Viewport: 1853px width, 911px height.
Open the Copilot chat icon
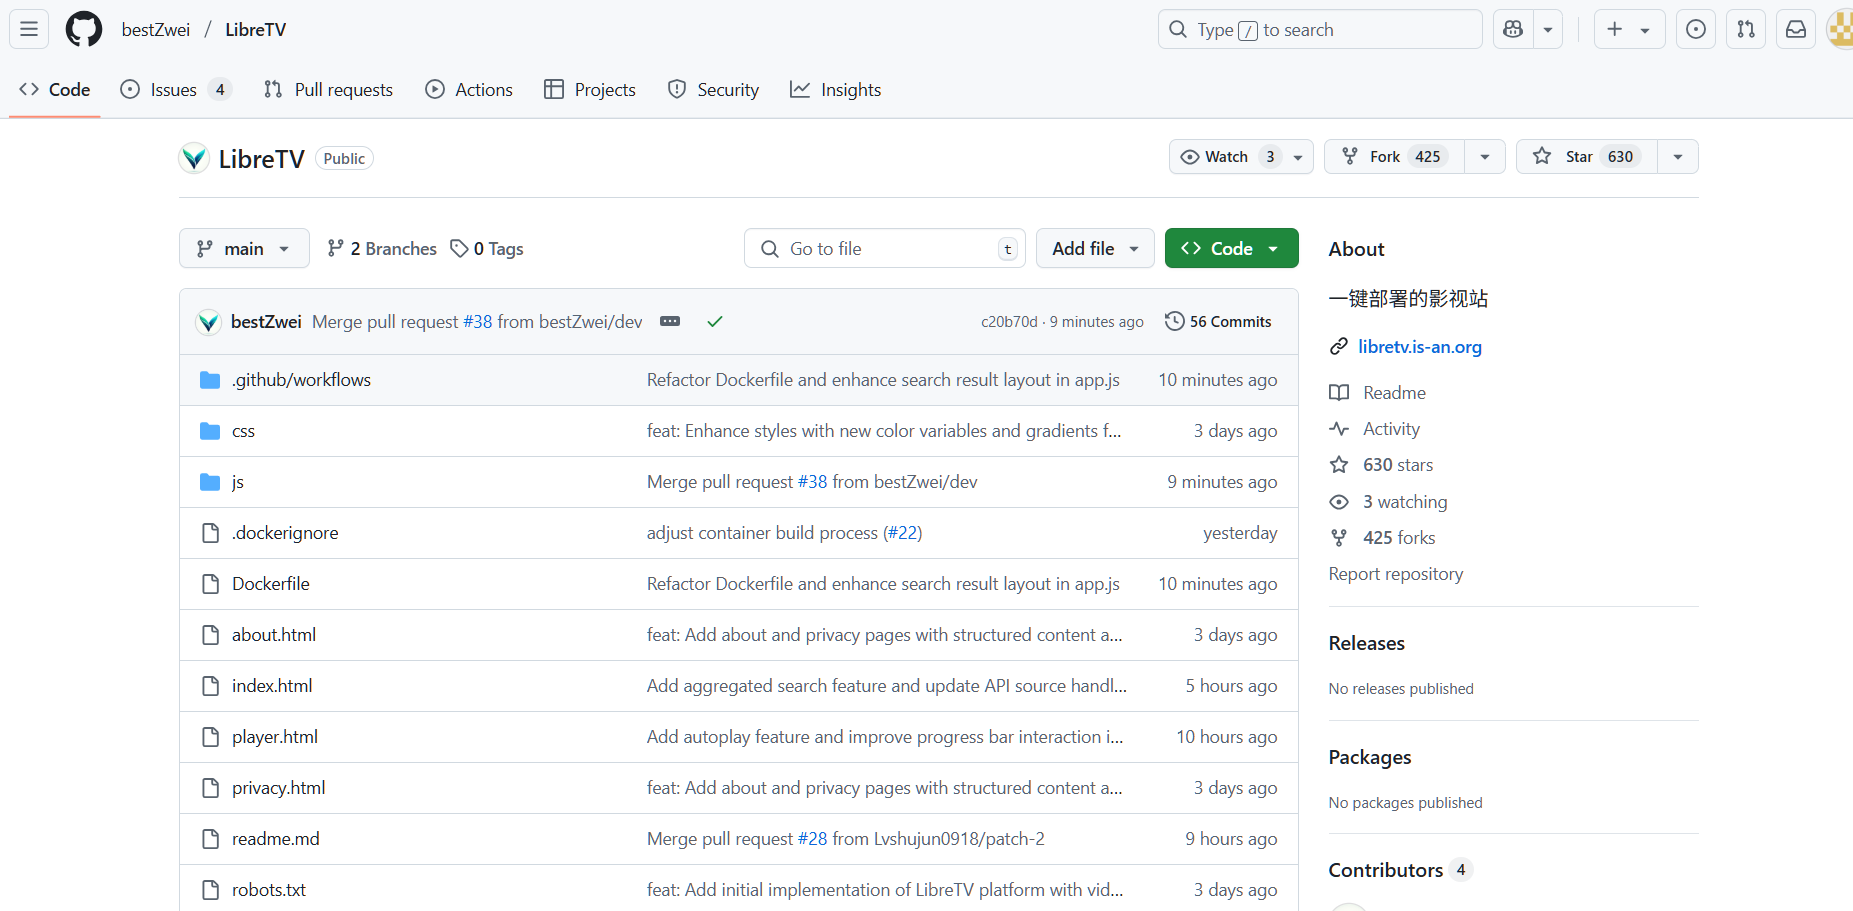(1513, 30)
